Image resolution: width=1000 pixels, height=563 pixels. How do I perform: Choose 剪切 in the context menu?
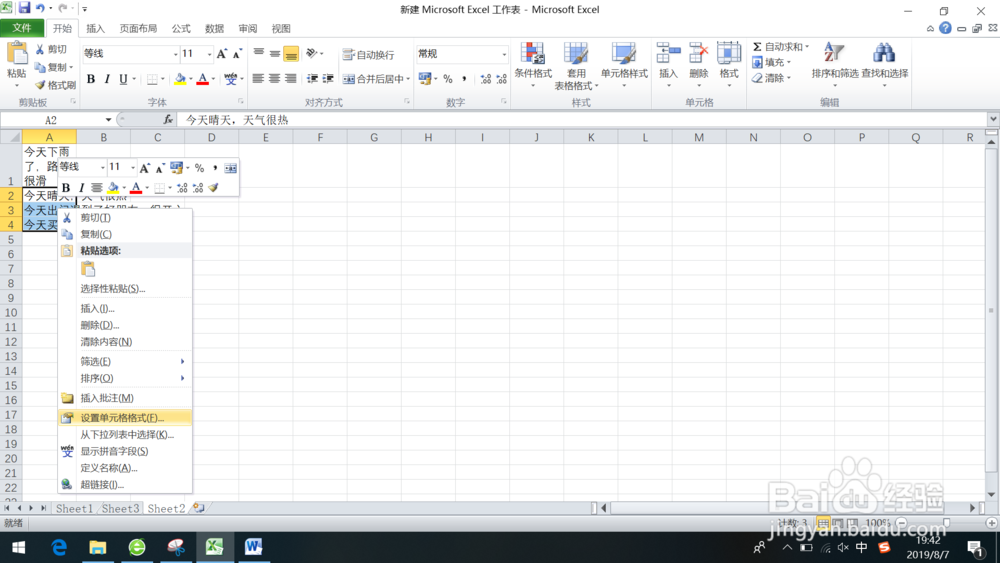pos(125,218)
